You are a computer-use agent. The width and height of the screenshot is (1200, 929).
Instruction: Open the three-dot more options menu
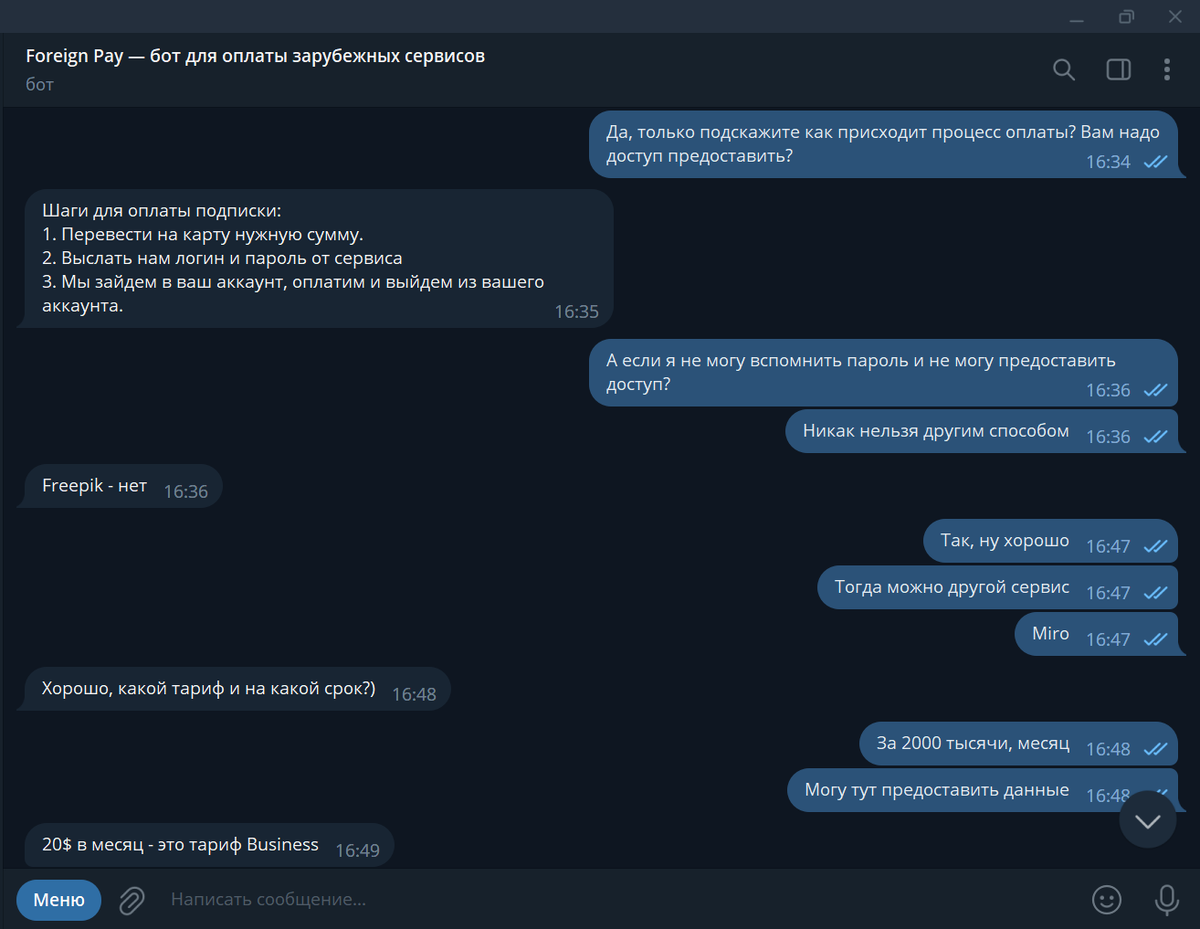[x=1166, y=69]
